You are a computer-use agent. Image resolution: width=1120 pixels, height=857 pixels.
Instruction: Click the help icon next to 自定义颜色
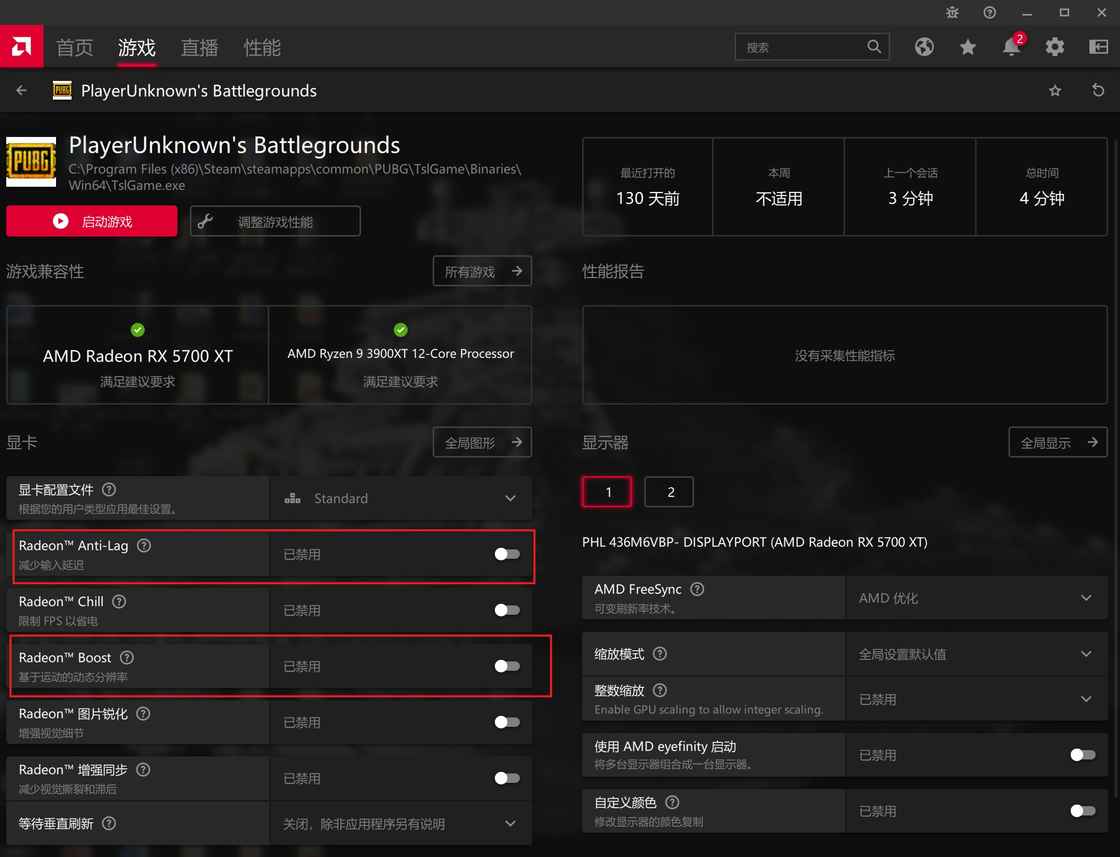tap(671, 802)
